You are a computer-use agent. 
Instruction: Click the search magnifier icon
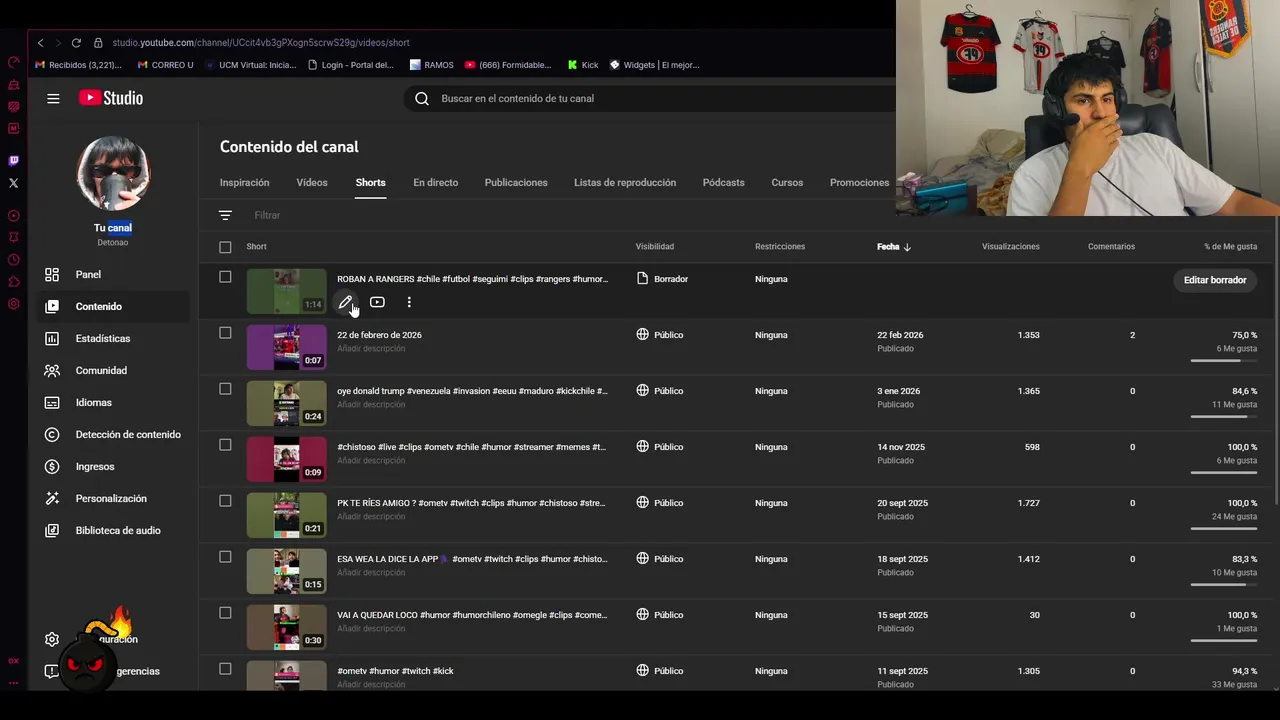[x=422, y=98]
